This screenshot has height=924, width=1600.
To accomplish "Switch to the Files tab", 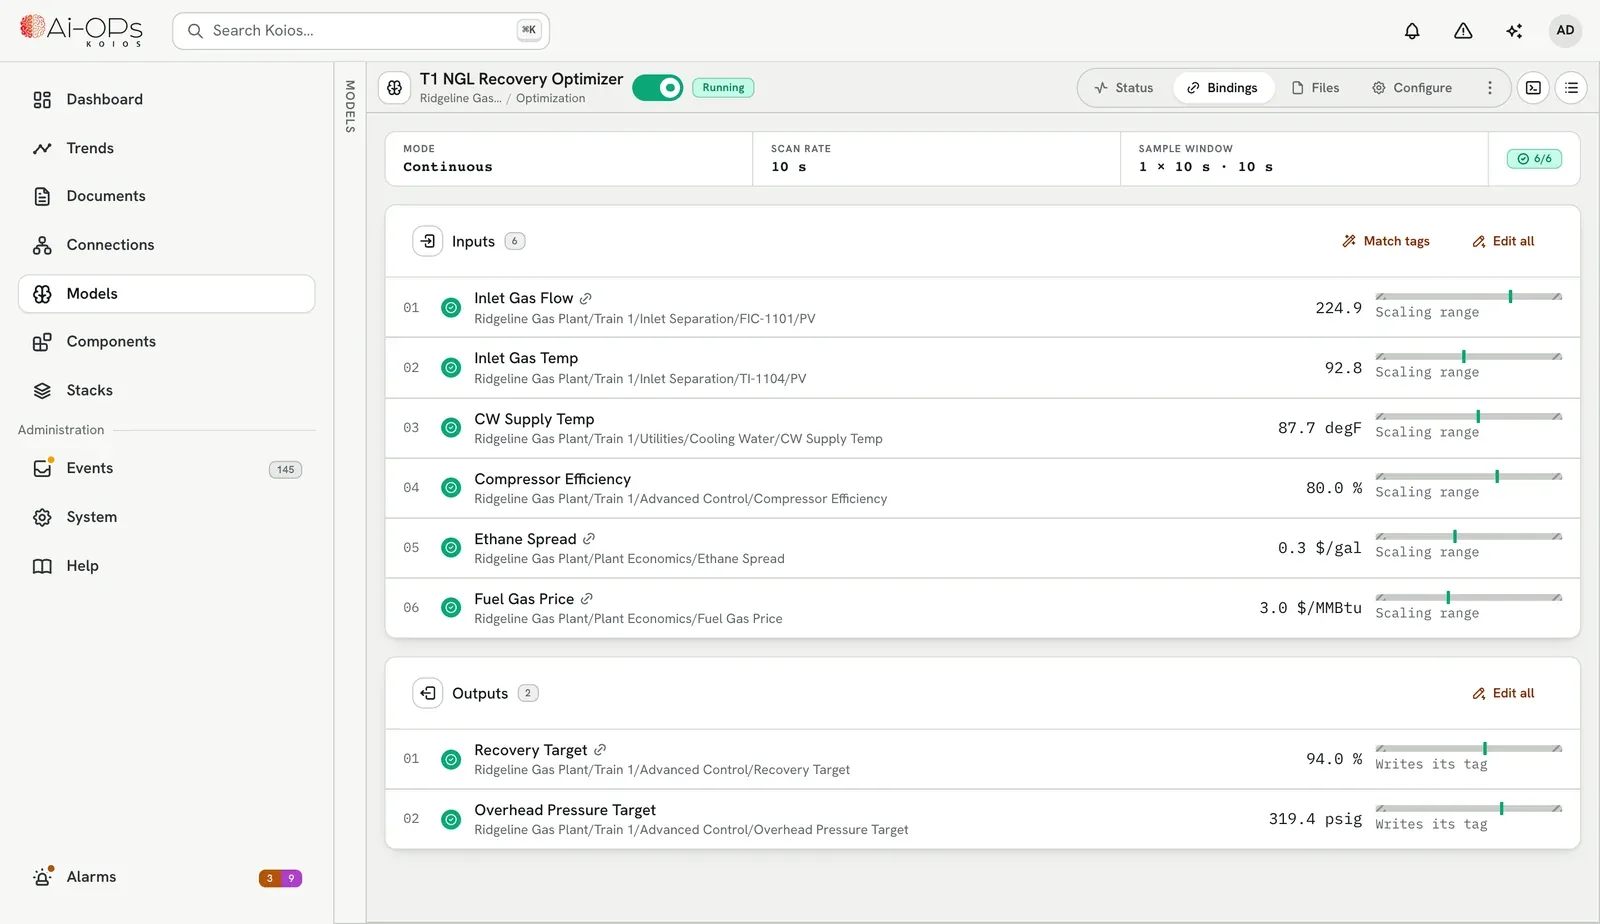I will point(1315,88).
